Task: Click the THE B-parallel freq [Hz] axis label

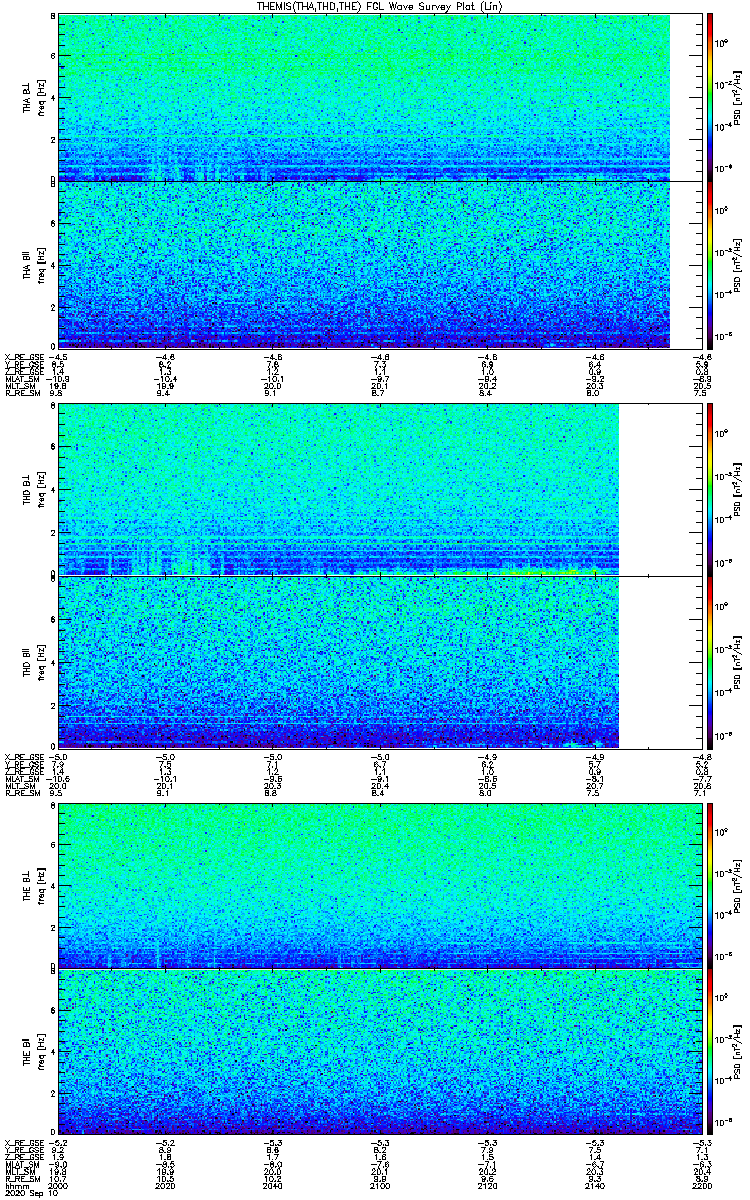Action: (x=40, y=1051)
